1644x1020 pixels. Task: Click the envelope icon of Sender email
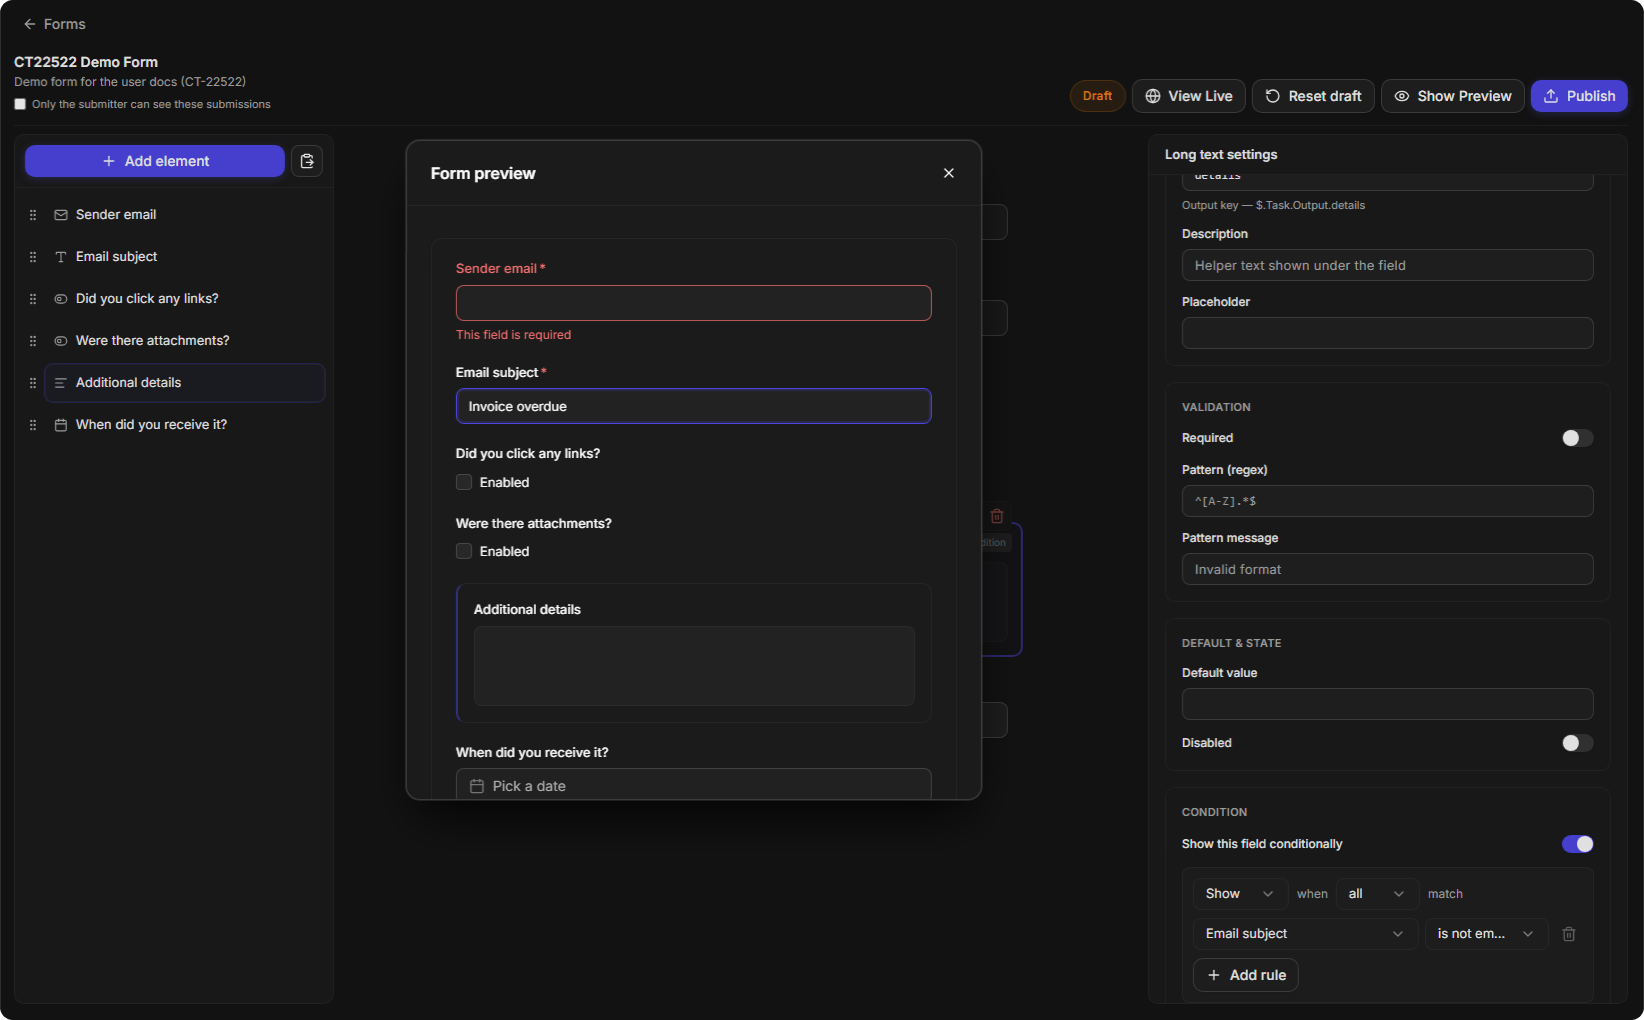(61, 215)
